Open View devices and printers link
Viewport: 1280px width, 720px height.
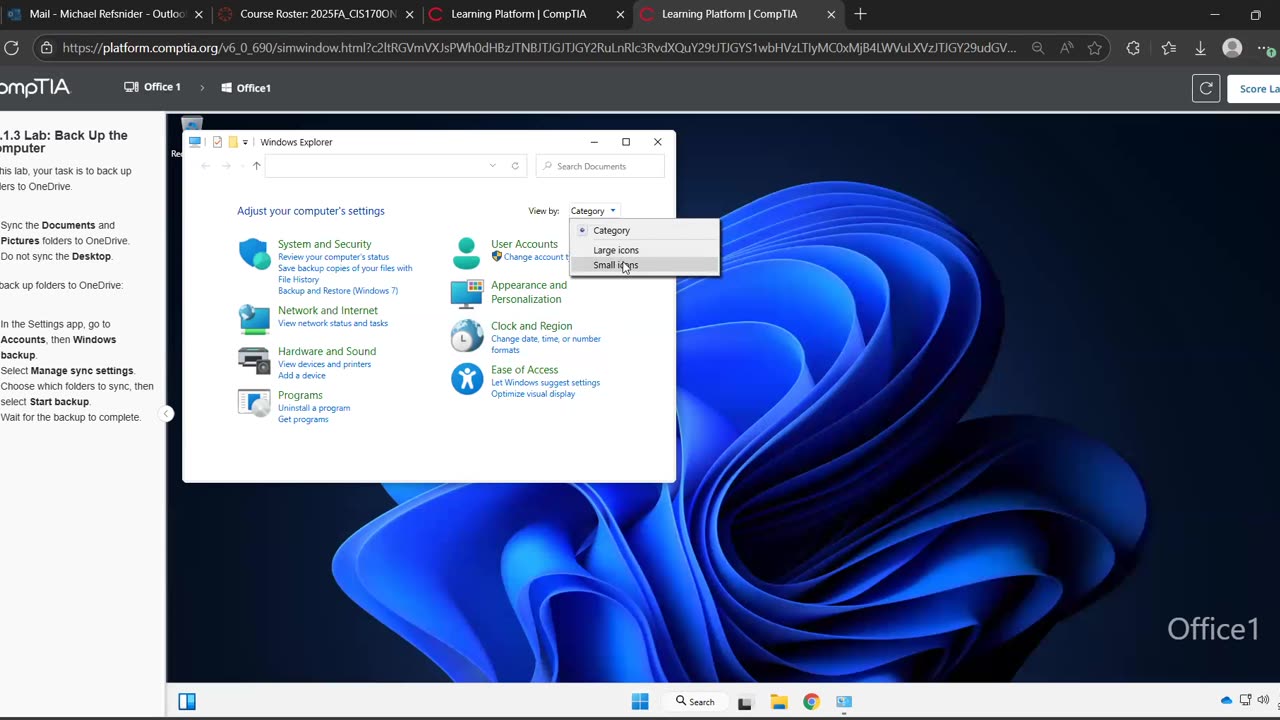324,364
